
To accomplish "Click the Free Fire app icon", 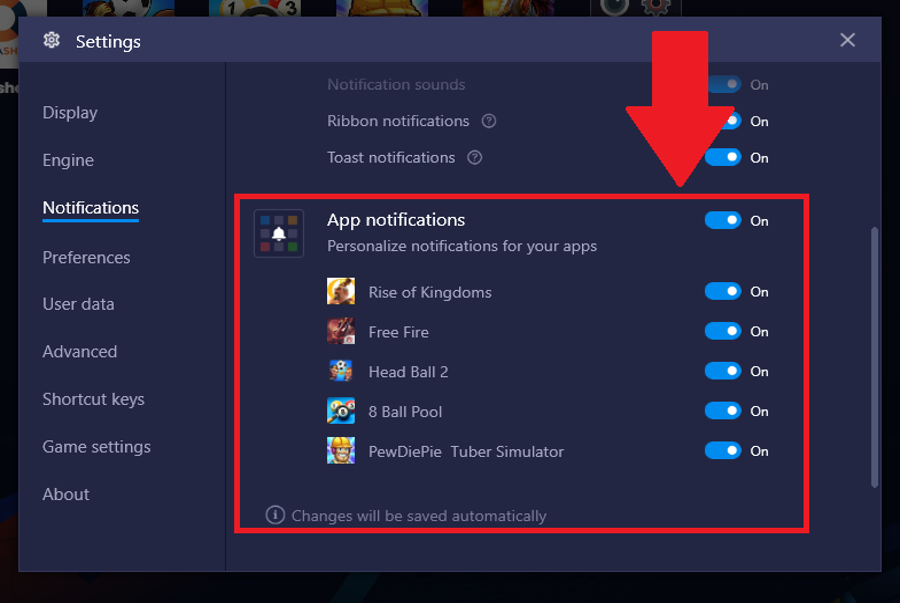I will tap(341, 331).
